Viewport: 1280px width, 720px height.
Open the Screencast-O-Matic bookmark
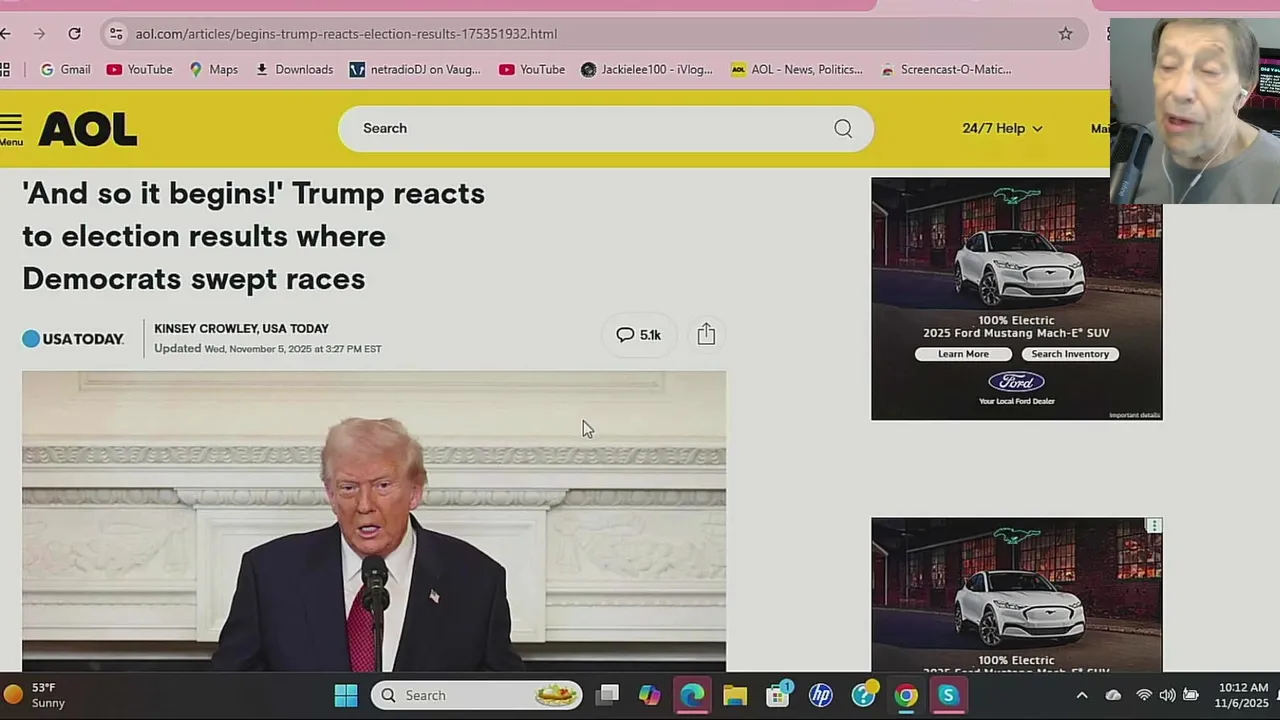(x=946, y=70)
